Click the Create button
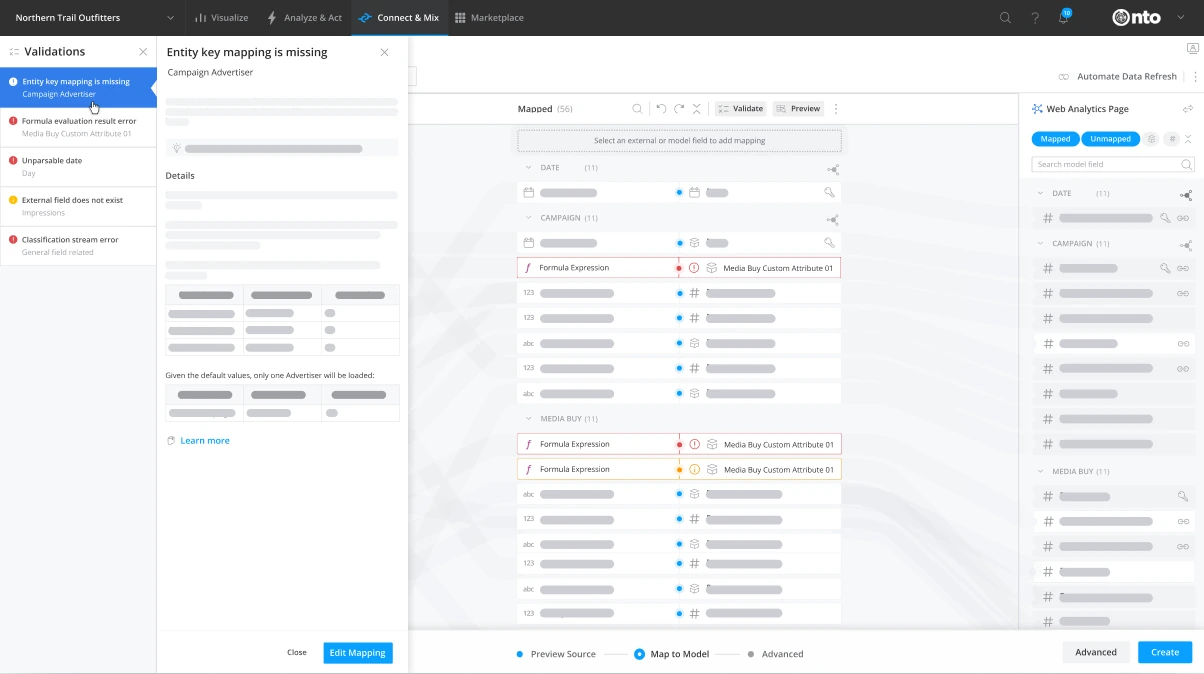Image resolution: width=1204 pixels, height=674 pixels. tap(1165, 652)
